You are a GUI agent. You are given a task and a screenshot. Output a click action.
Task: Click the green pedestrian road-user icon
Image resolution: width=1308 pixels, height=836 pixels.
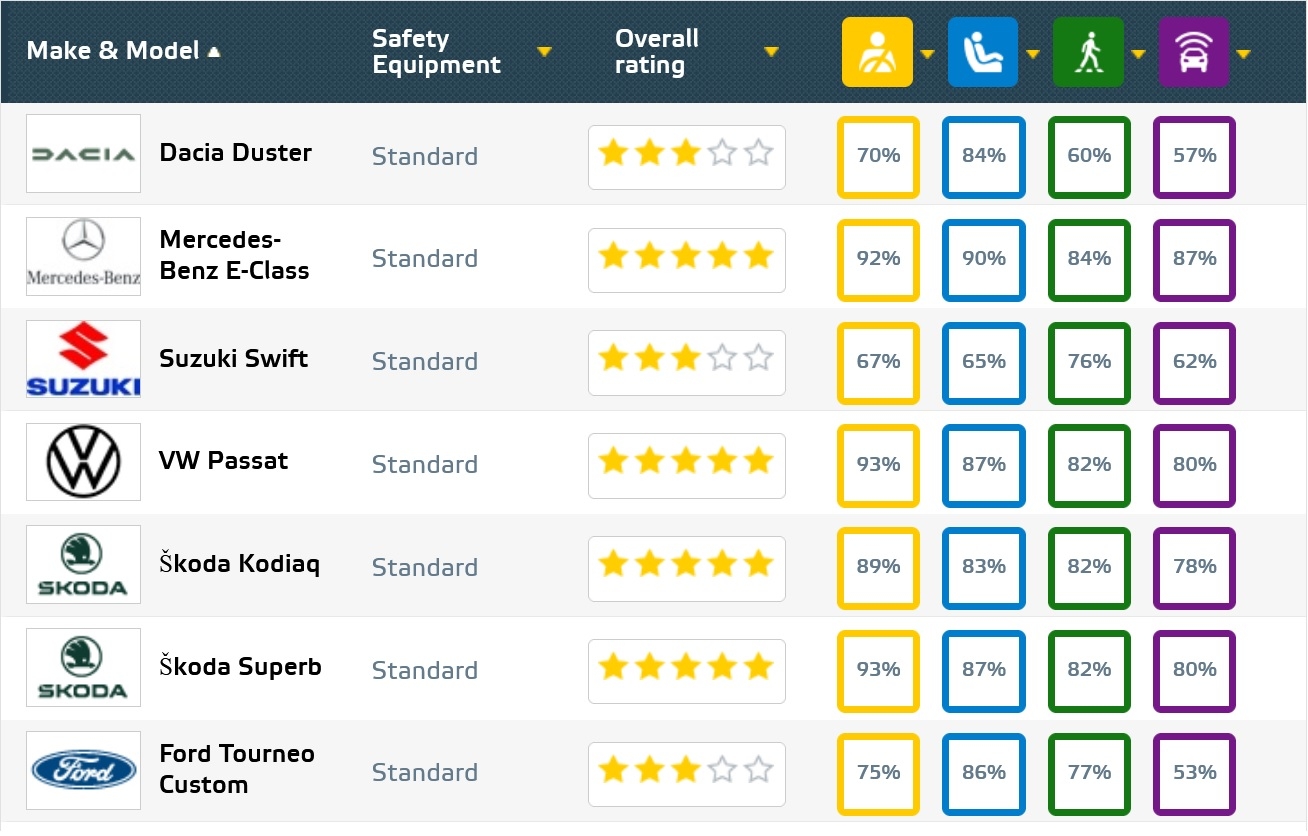coord(1088,52)
